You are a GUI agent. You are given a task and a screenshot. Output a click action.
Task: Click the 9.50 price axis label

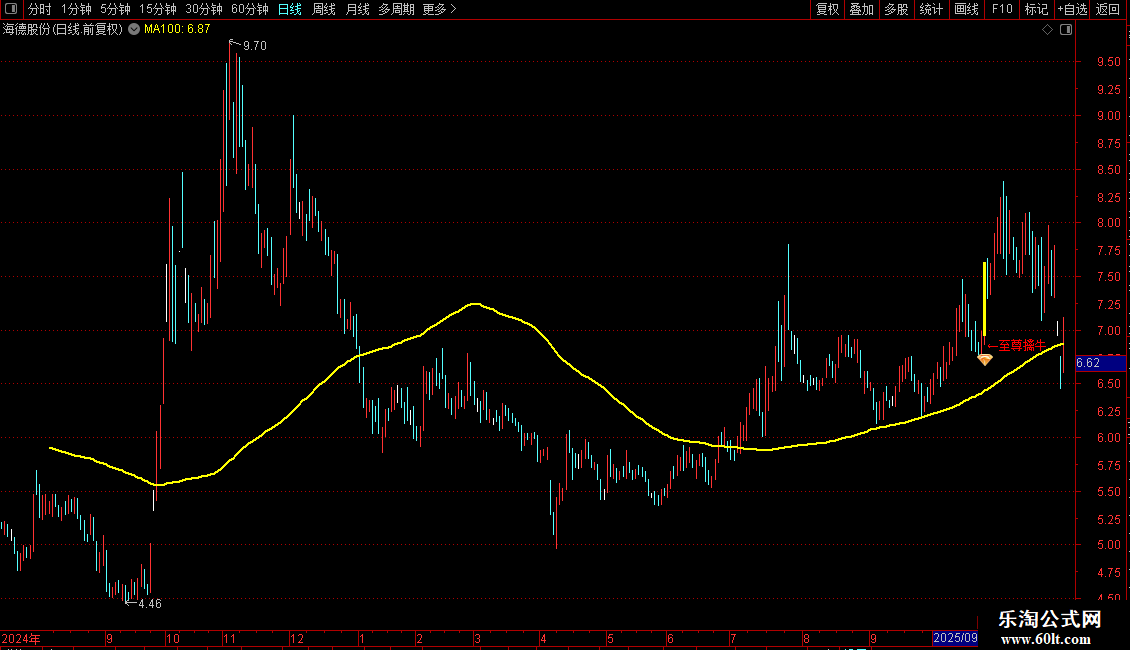click(1108, 62)
